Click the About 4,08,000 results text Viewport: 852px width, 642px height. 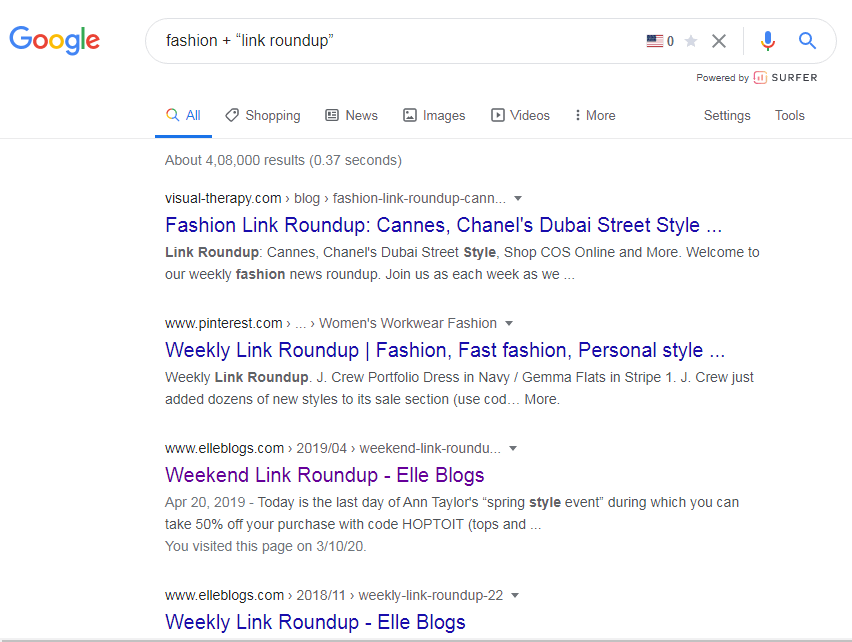point(283,161)
